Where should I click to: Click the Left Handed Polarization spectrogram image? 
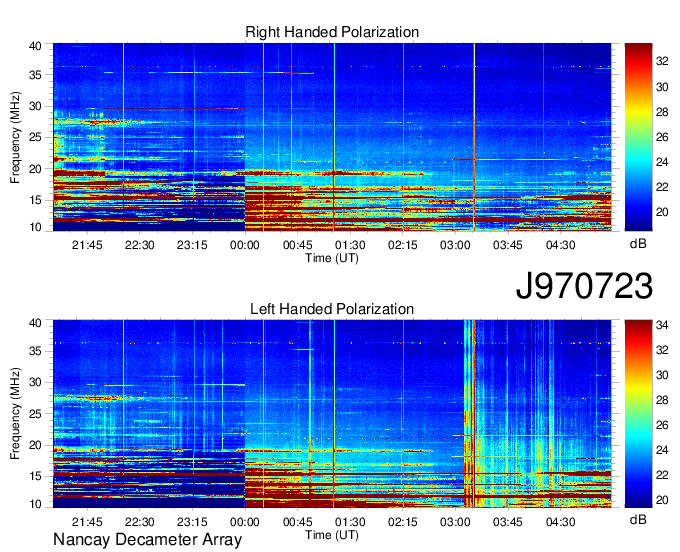tap(332, 414)
